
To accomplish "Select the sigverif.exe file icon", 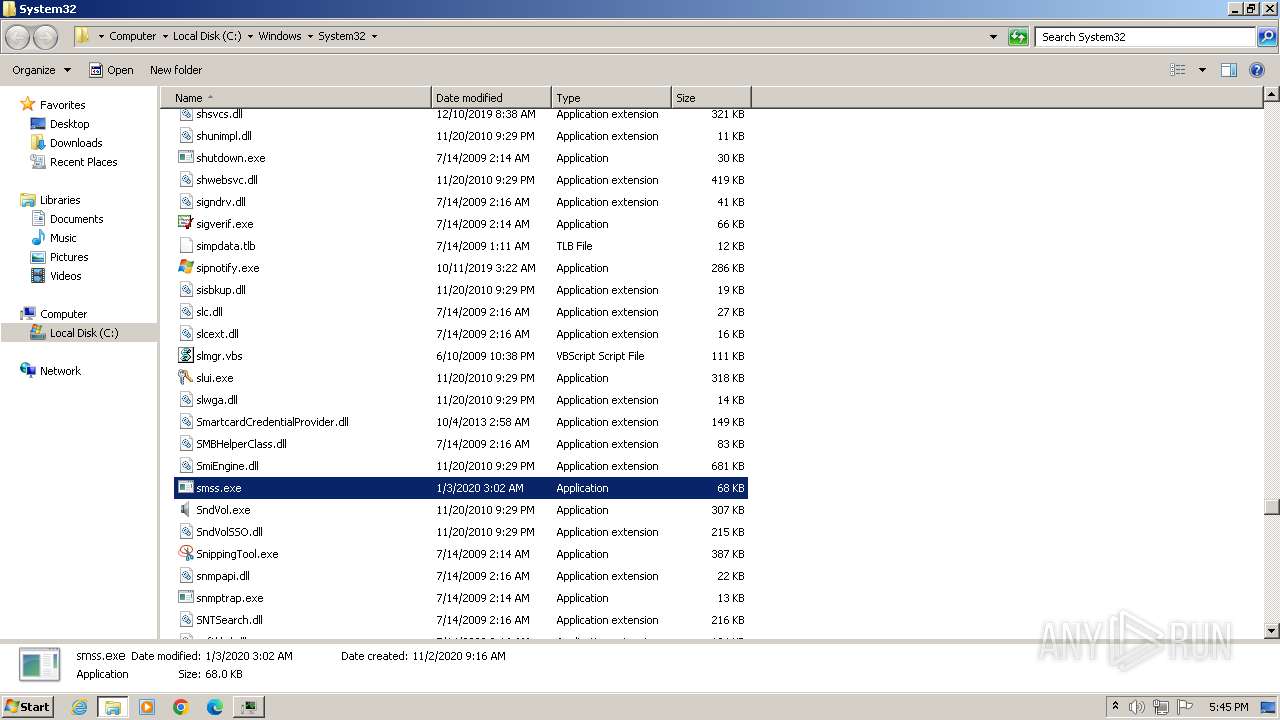I will [185, 224].
